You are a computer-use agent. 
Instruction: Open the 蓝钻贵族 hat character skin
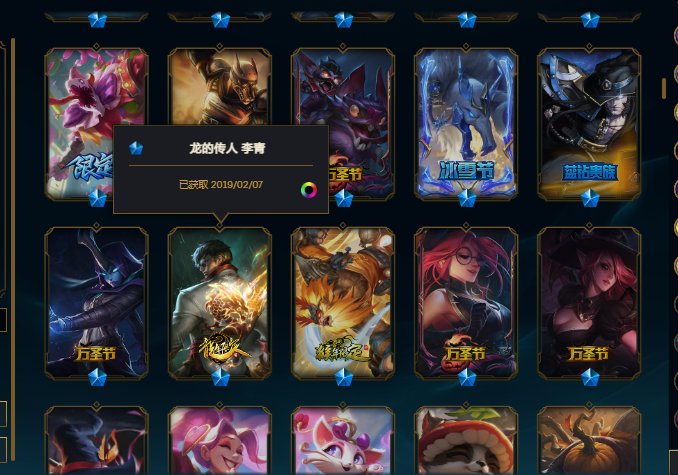[x=589, y=124]
